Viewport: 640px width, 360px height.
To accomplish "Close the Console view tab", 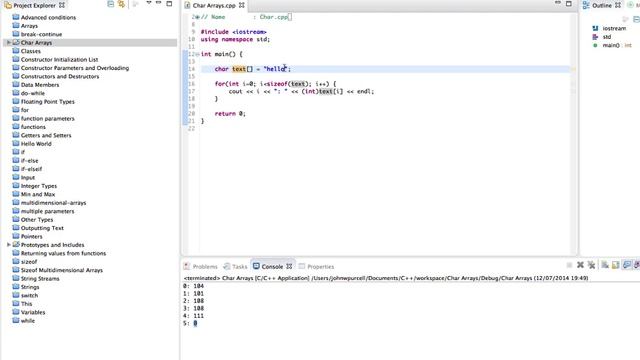I will click(x=289, y=267).
